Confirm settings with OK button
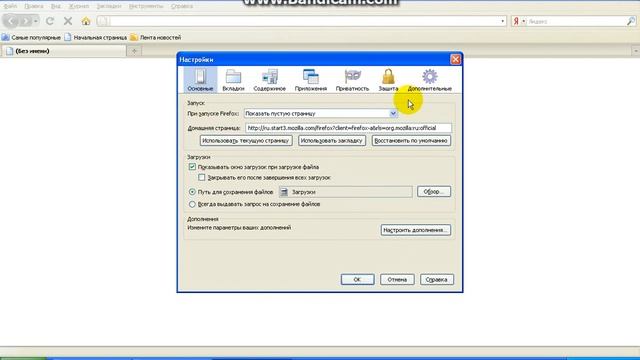The image size is (640, 360). coord(357,279)
